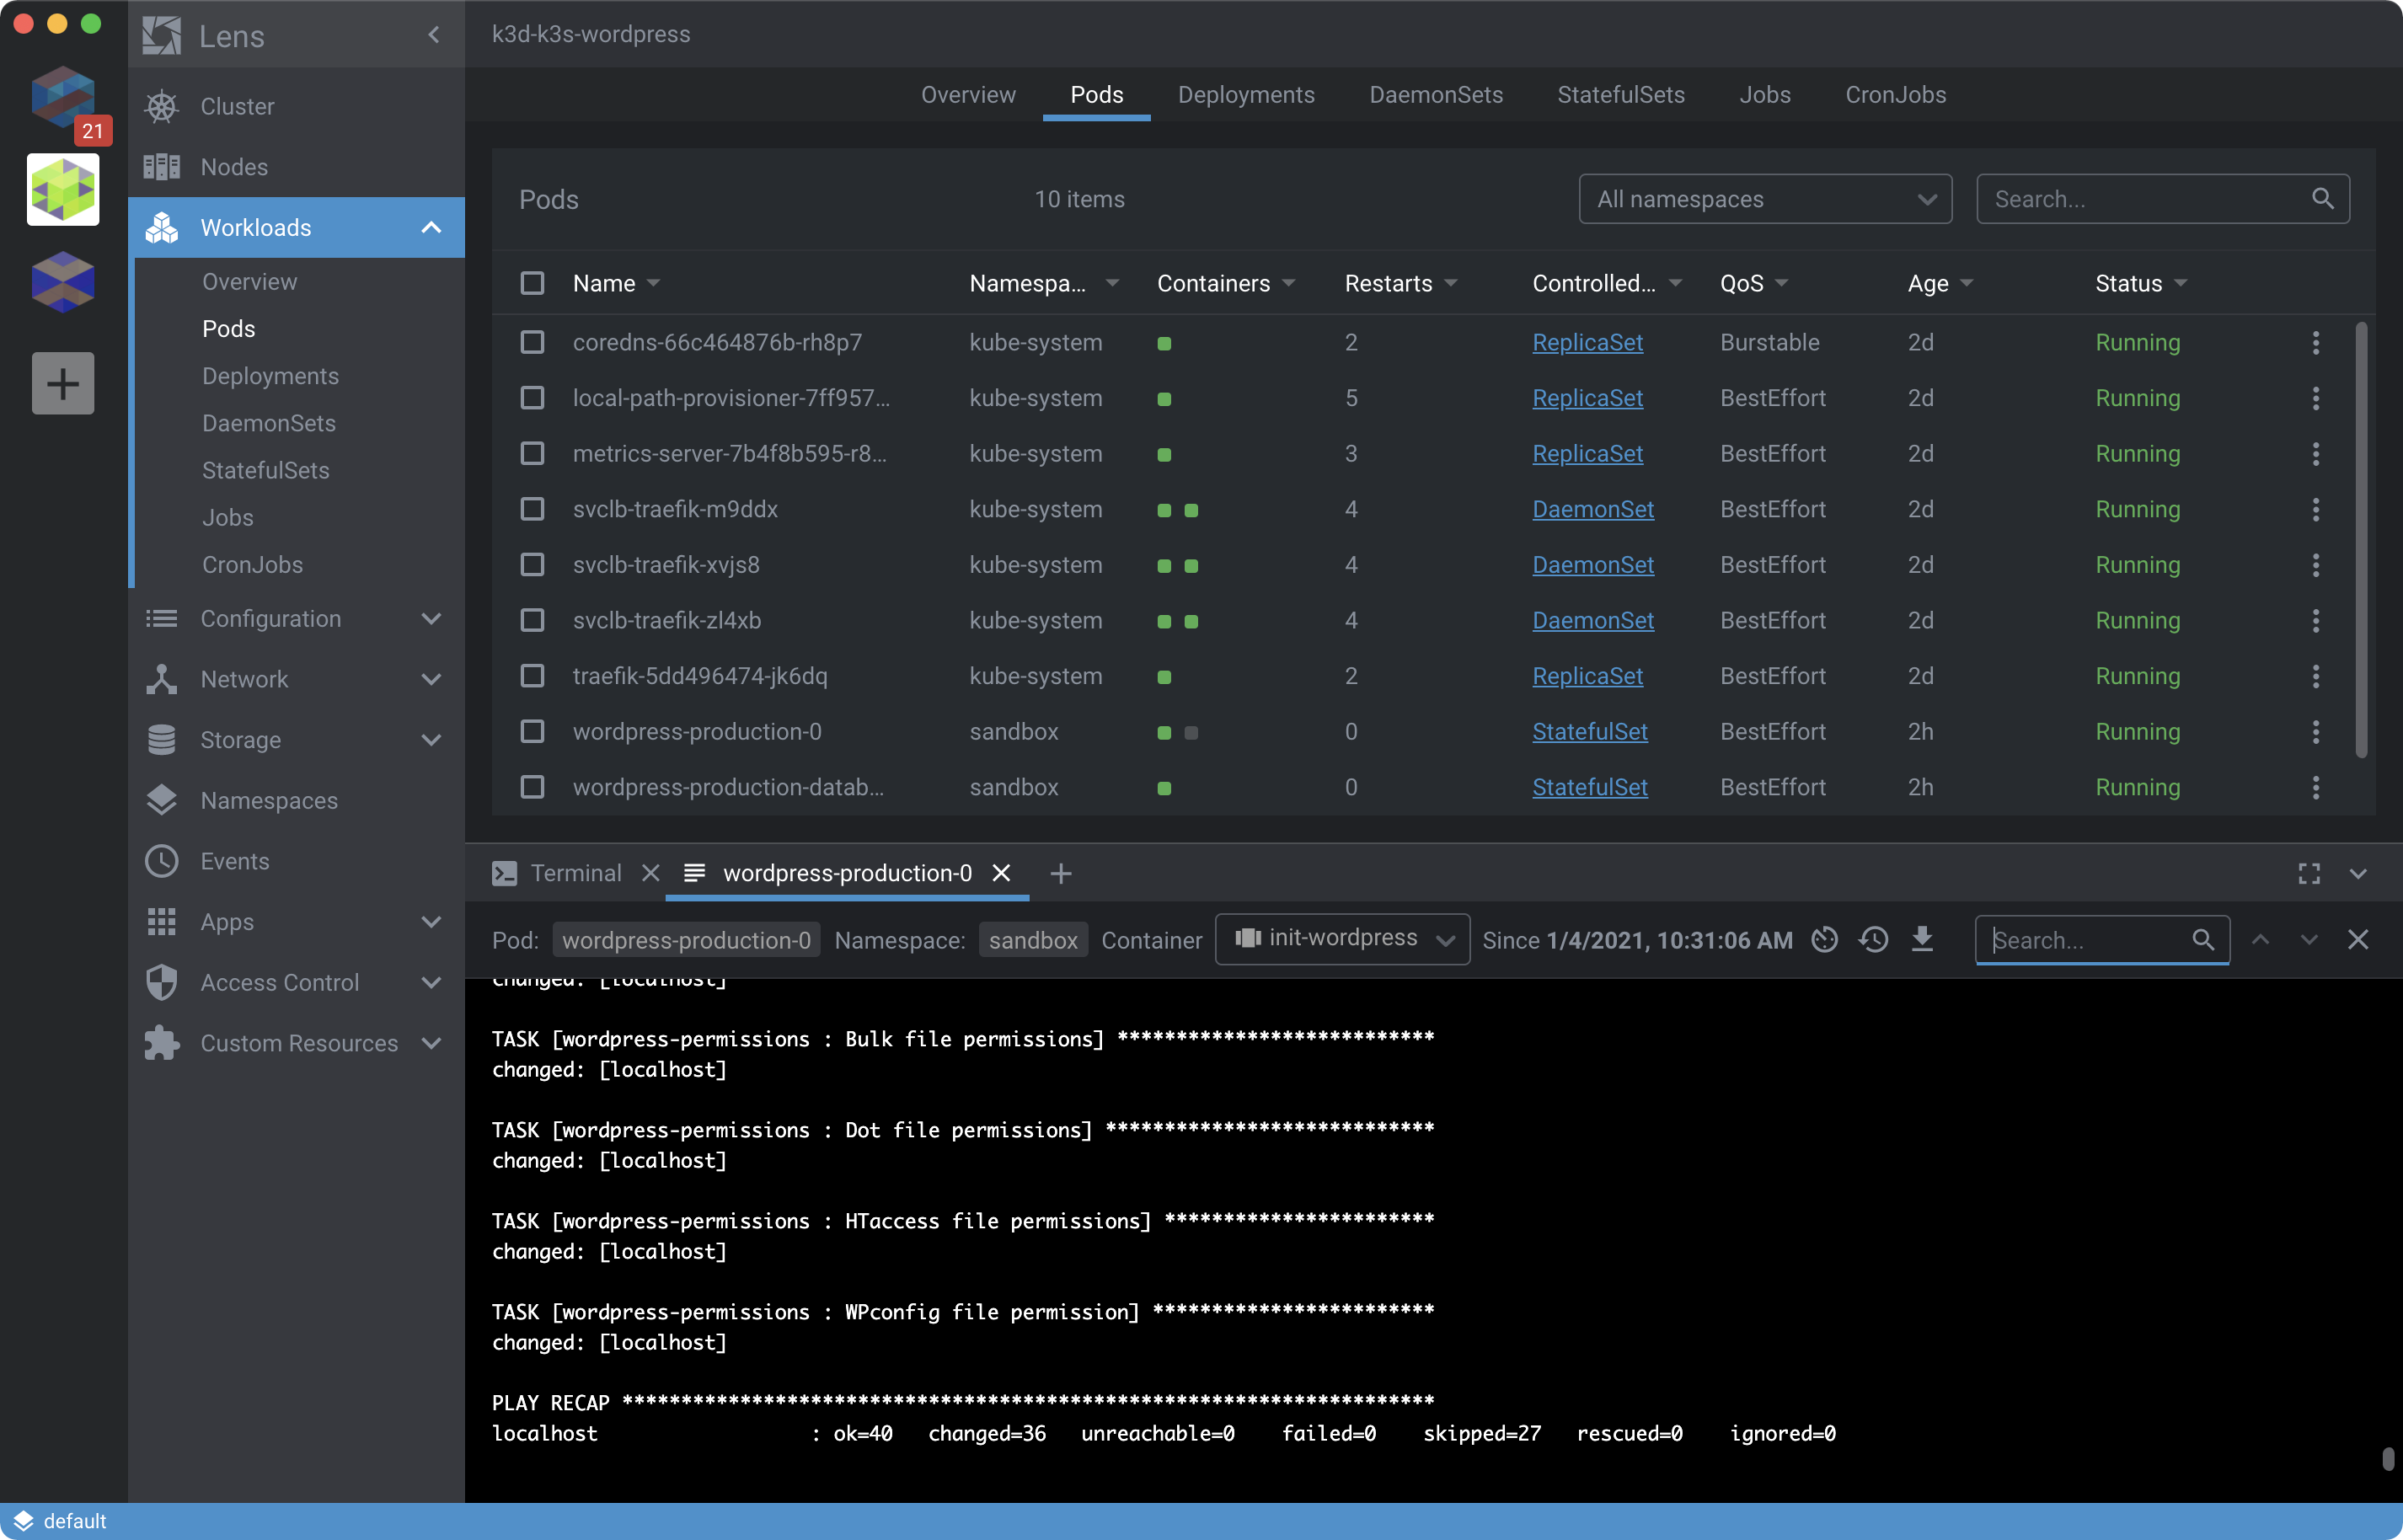Viewport: 2403px width, 1540px height.
Task: Open actions menu for svclb-traefik-m9ddx pod
Action: 2316,510
